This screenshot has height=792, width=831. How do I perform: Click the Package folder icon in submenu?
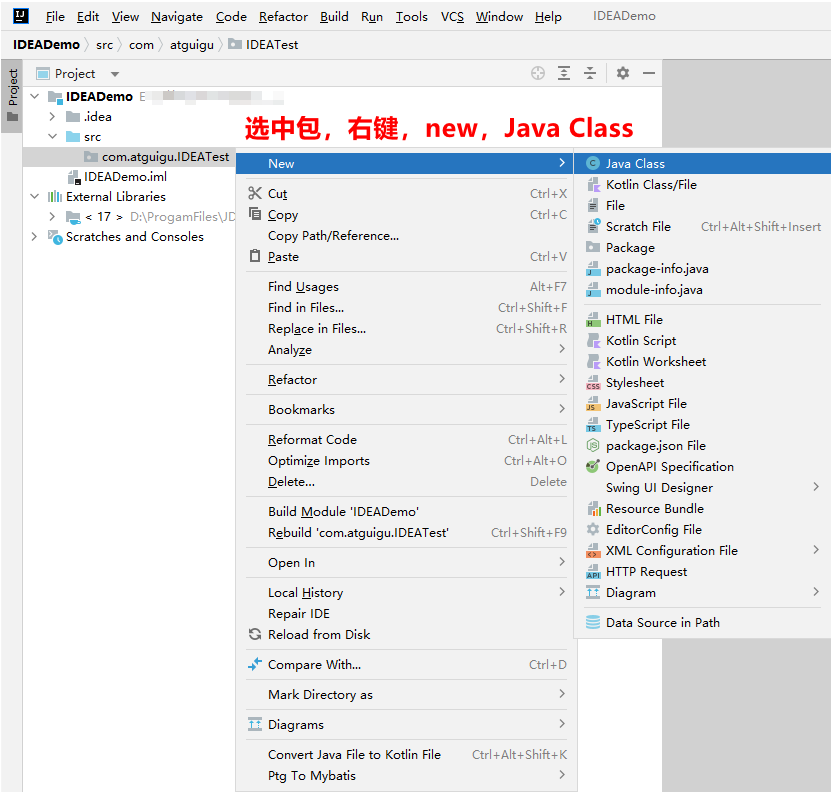coord(593,247)
